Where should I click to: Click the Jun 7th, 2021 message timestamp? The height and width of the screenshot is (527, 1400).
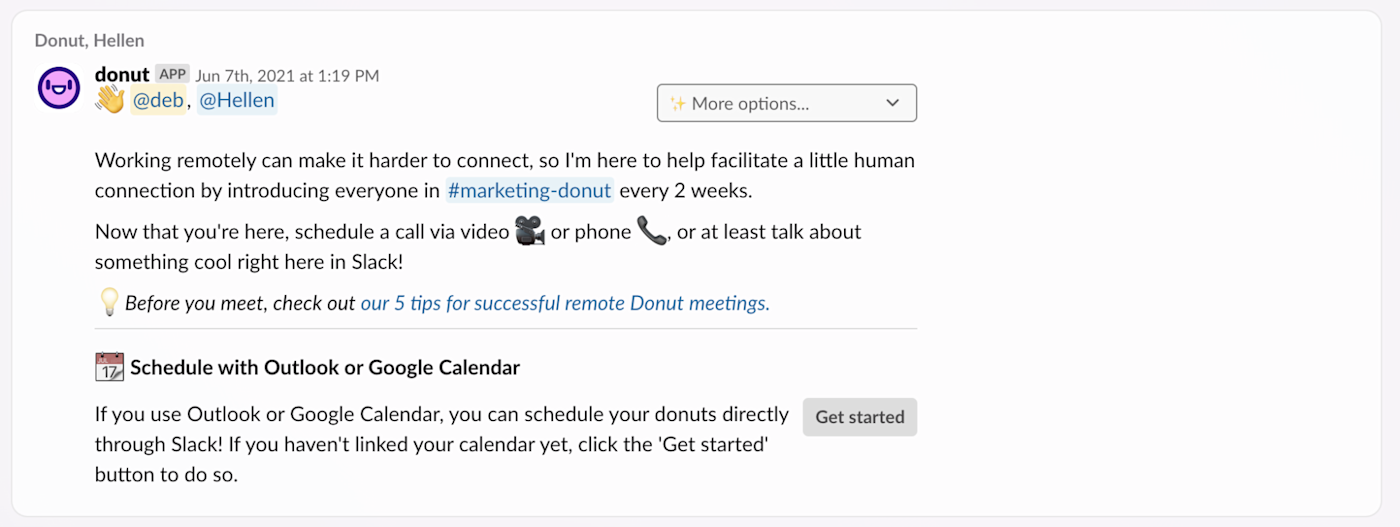click(287, 76)
